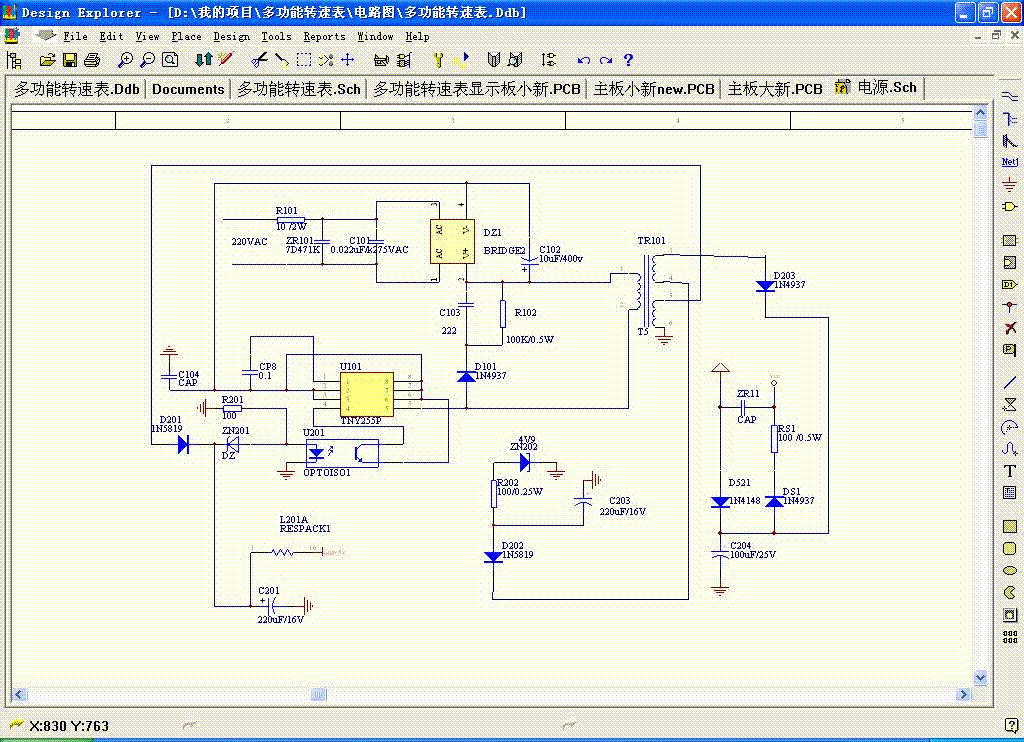
Task: Select the 电源.Sch tab
Action: pyautogui.click(x=877, y=88)
